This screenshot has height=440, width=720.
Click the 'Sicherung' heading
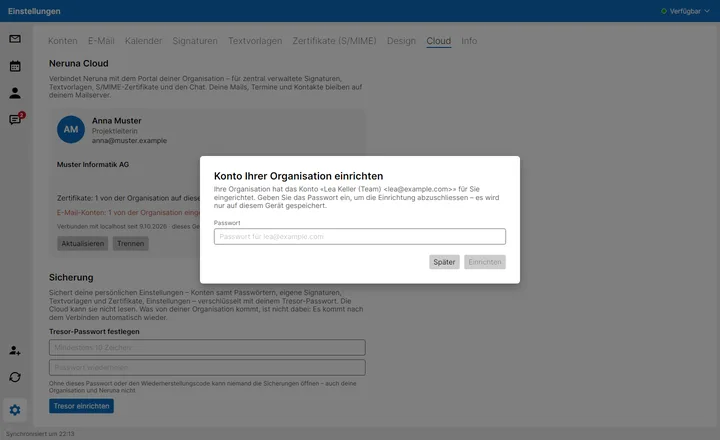[x=71, y=277]
